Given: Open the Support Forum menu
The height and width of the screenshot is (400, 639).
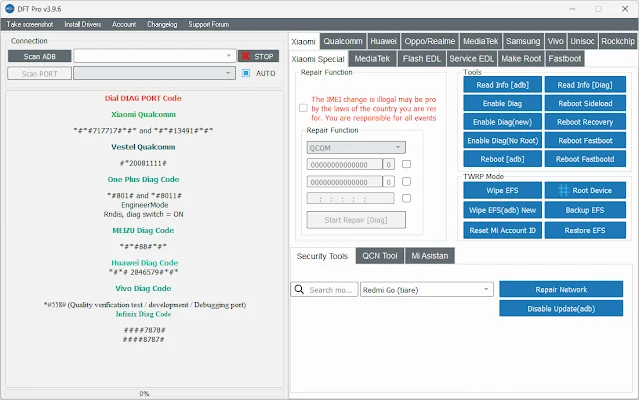Looking at the screenshot, I should point(209,24).
